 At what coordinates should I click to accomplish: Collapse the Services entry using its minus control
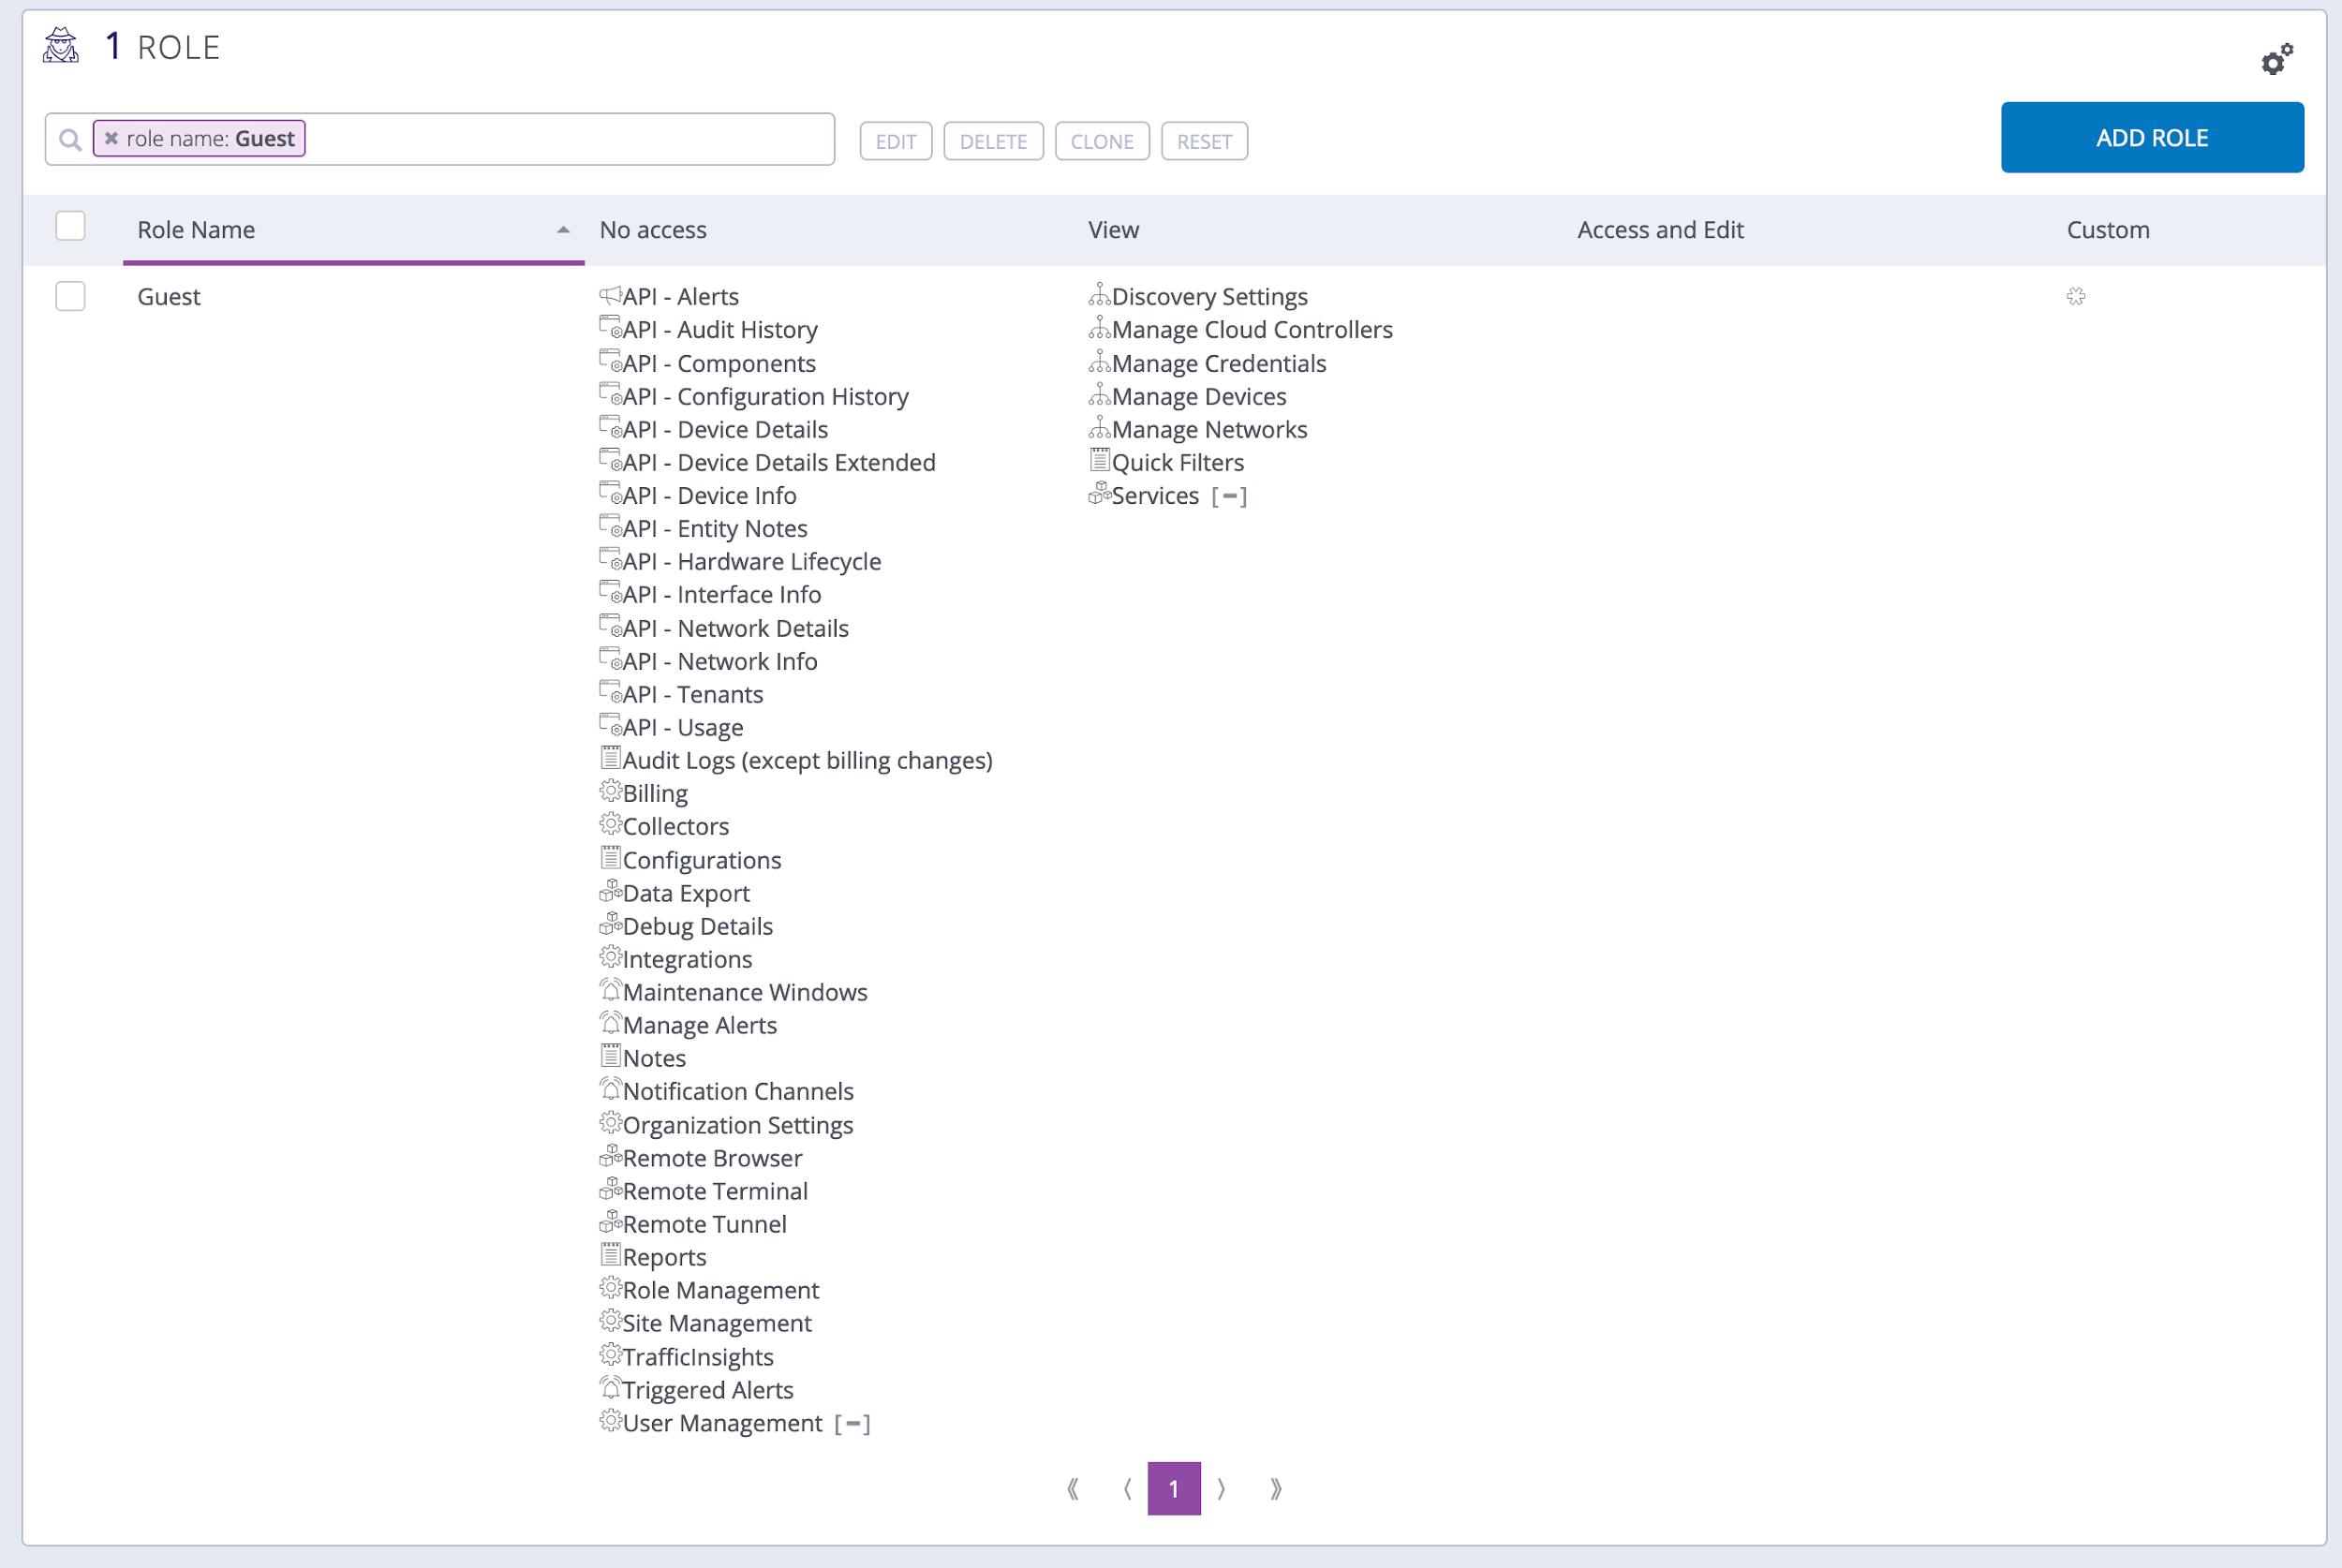point(1228,495)
